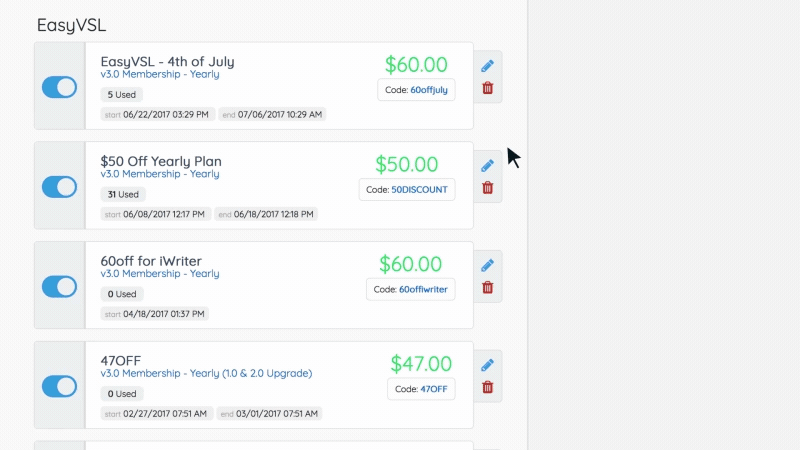Open v3.0 Membership - Yearly (1.0 & 2.0 Upgrade) link

coord(206,373)
